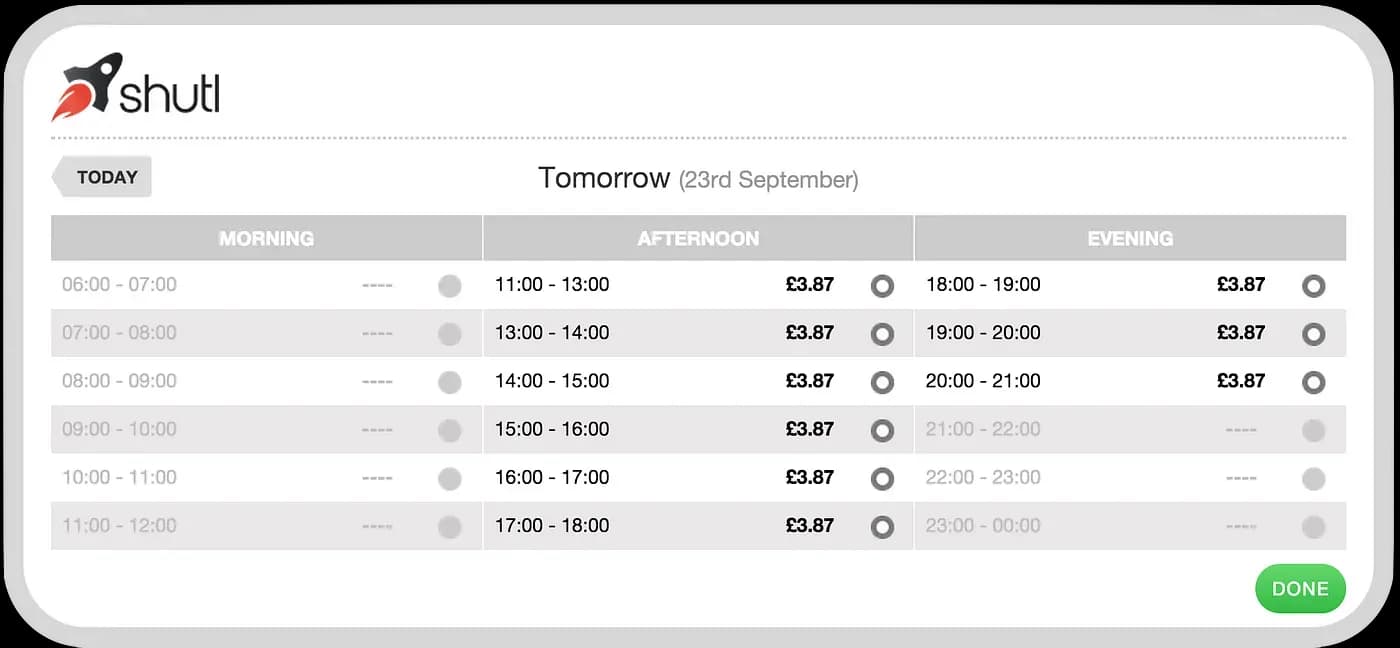Viewport: 1400px width, 648px height.
Task: Select the 15:00 - 16:00 time slot
Action: pyautogui.click(x=882, y=430)
